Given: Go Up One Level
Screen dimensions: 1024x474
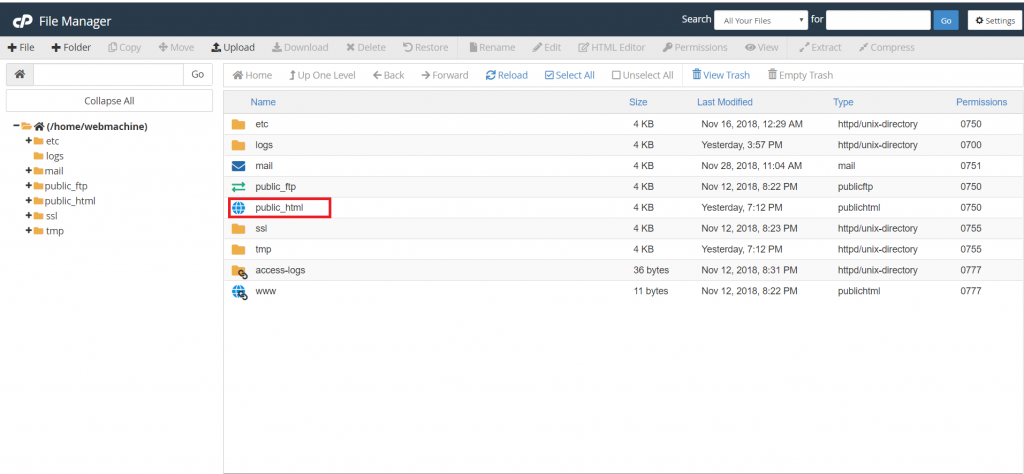Looking at the screenshot, I should coord(322,75).
